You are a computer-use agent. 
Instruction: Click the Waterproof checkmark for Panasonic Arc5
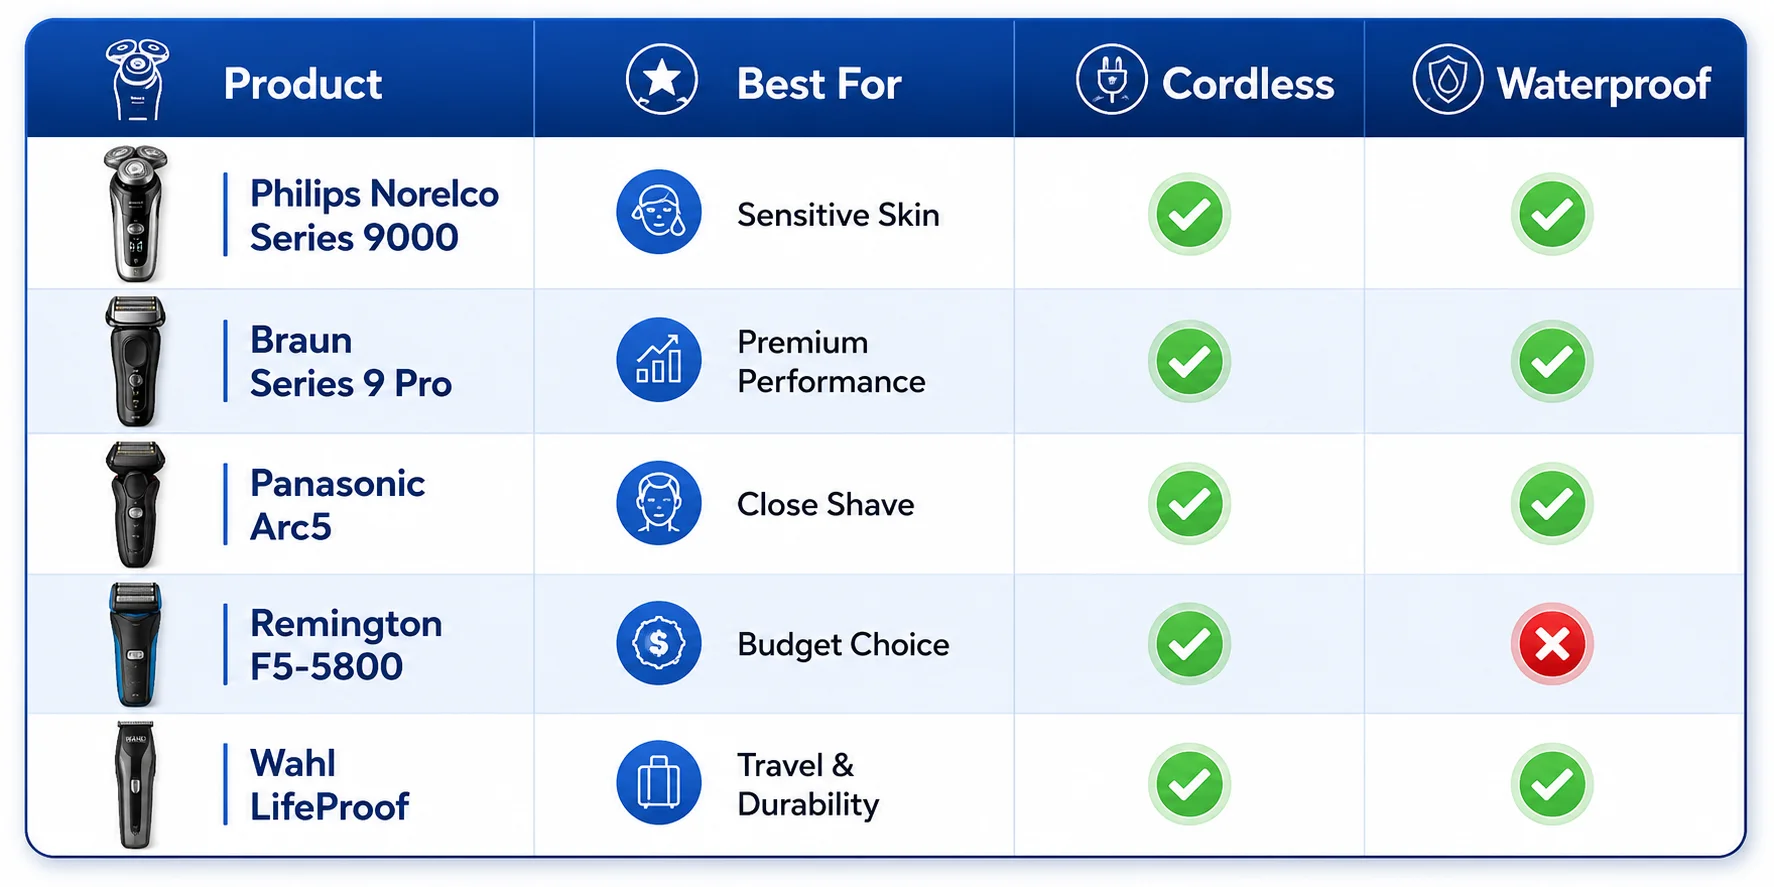pos(1552,504)
